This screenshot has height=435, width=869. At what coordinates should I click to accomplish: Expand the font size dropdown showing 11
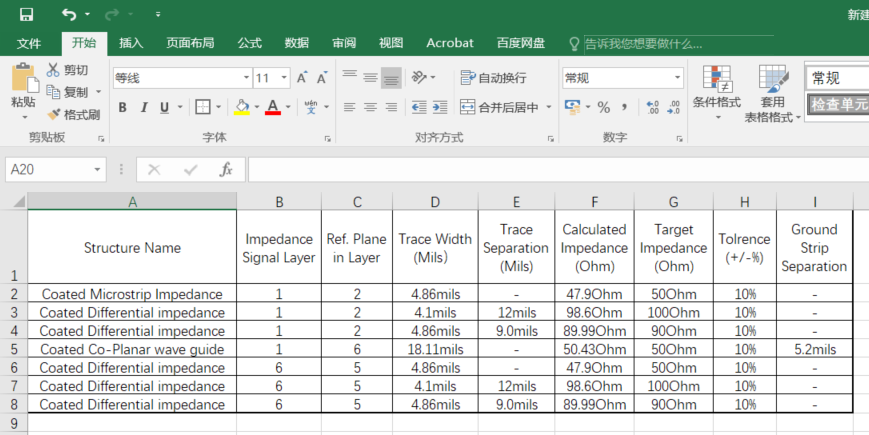point(284,78)
